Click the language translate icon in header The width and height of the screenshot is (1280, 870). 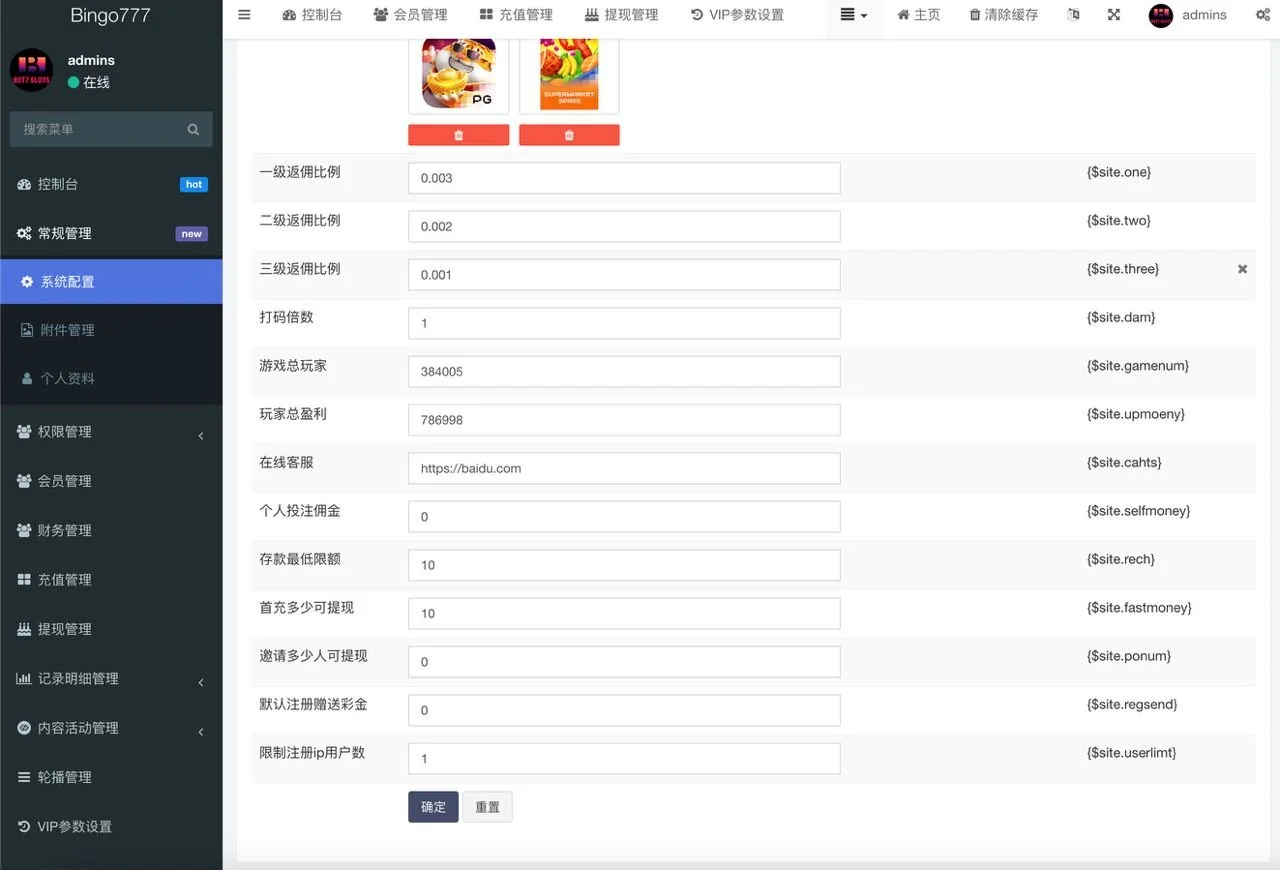(1073, 15)
